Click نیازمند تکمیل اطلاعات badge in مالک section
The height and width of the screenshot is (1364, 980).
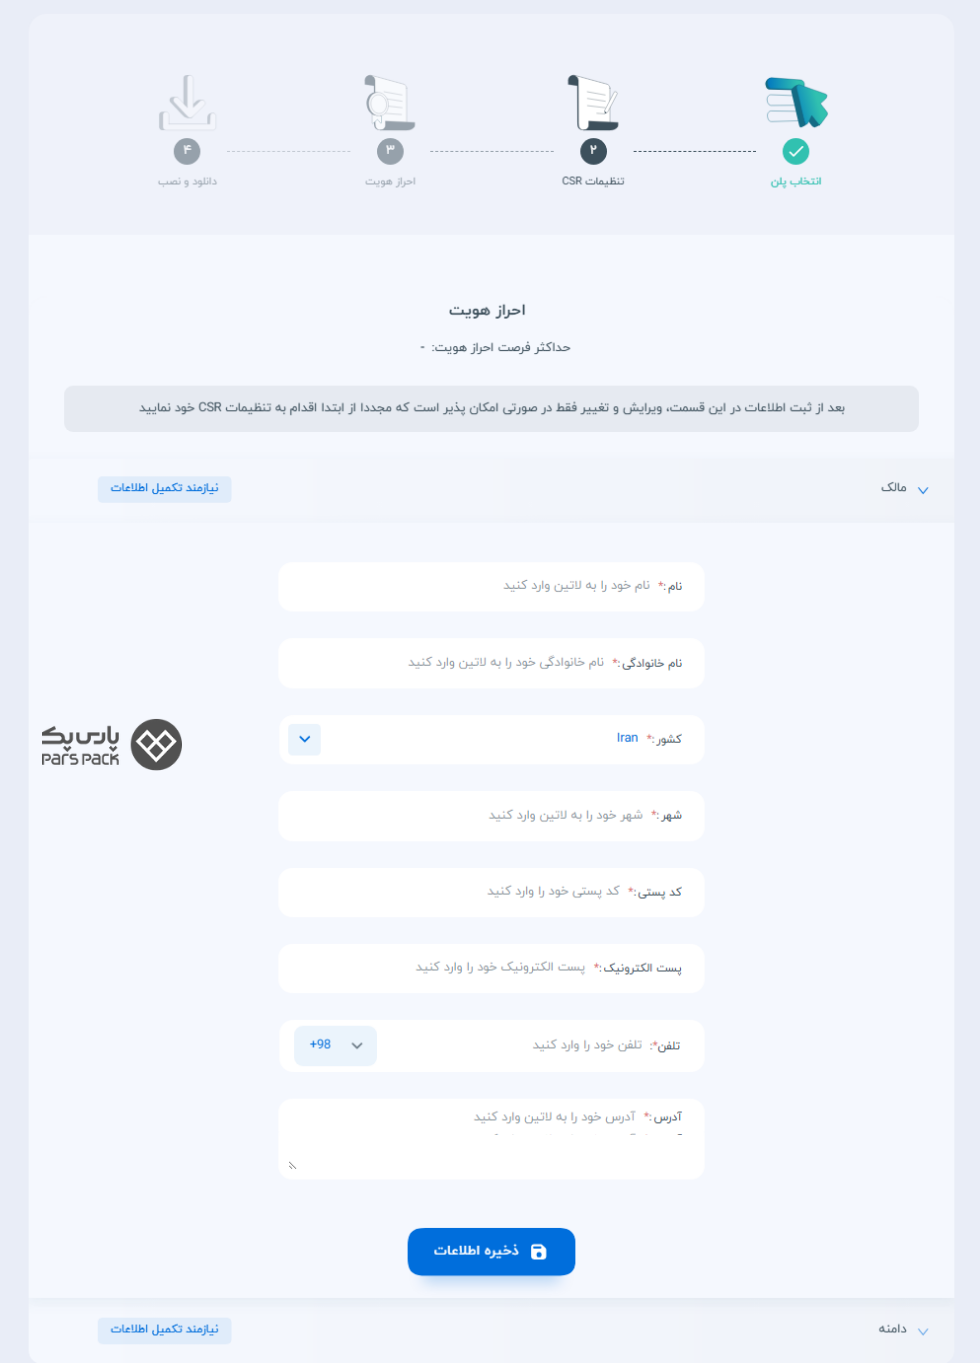[164, 488]
